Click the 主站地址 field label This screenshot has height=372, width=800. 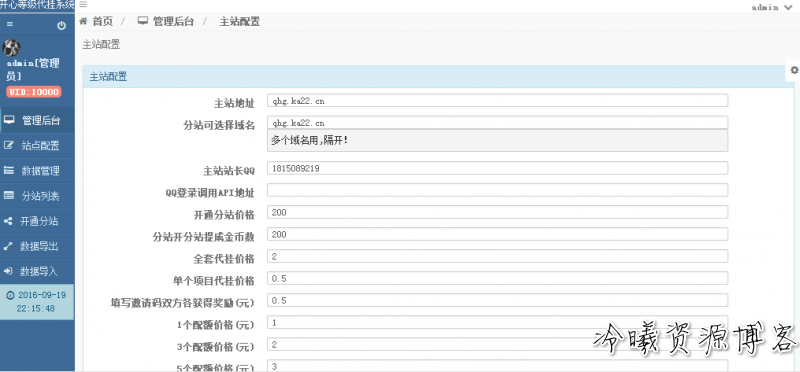[234, 103]
